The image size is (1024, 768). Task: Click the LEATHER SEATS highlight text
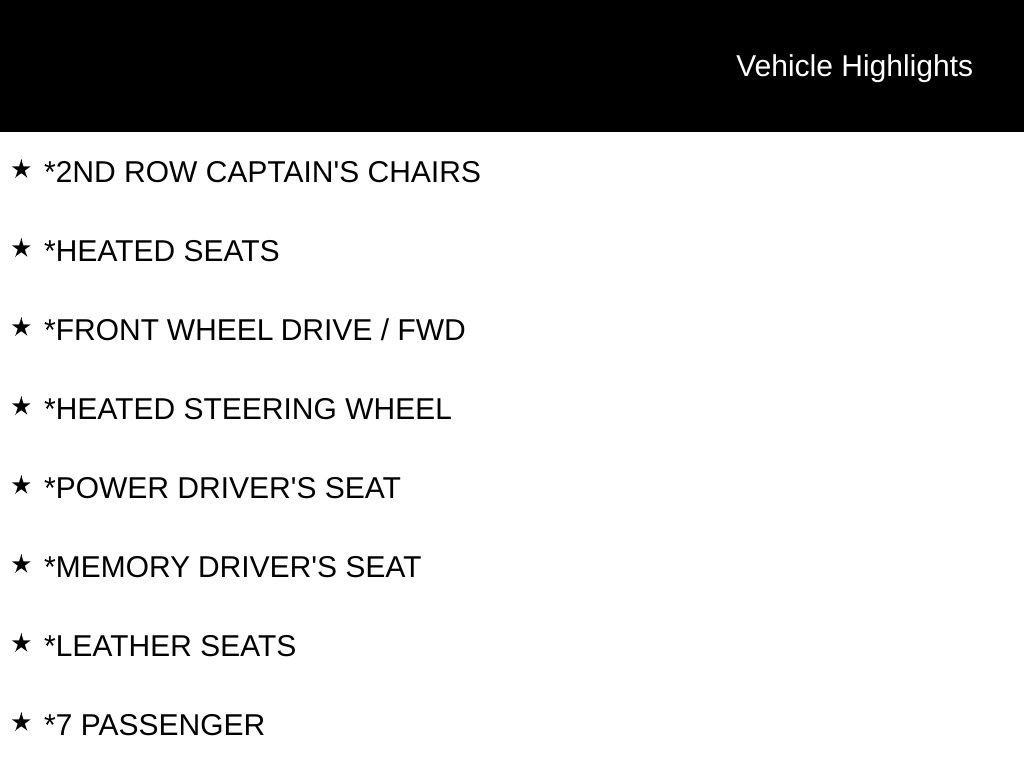pyautogui.click(x=170, y=647)
